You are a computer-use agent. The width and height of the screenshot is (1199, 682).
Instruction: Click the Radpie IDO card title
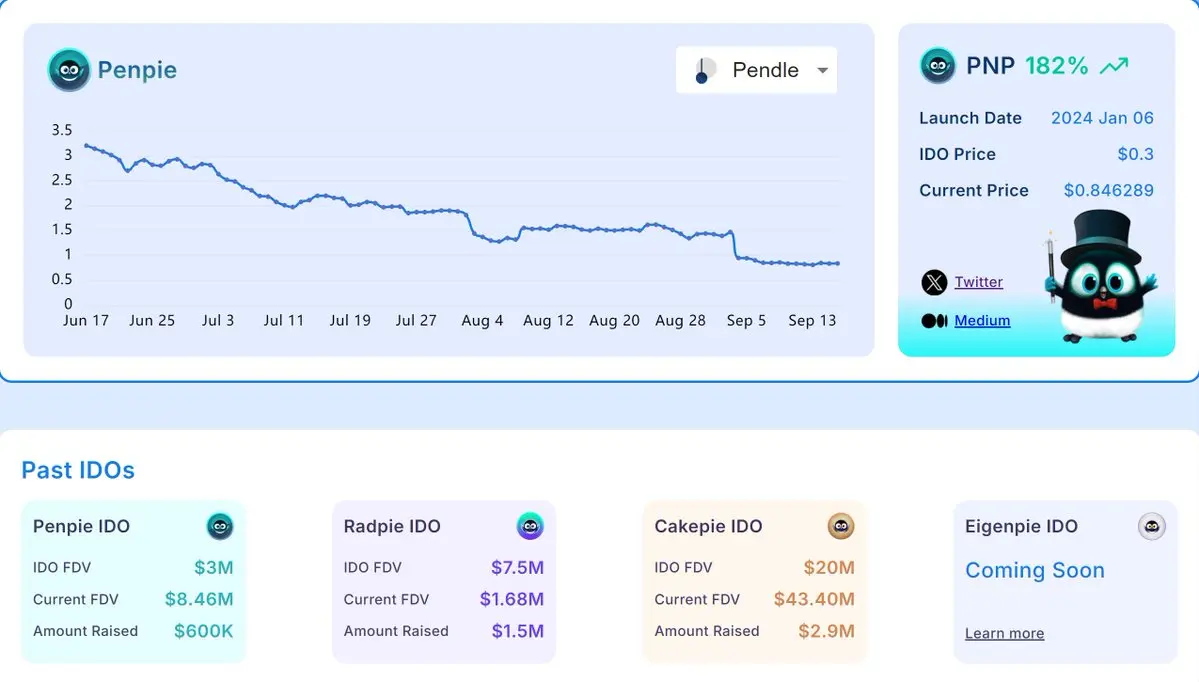click(x=392, y=527)
